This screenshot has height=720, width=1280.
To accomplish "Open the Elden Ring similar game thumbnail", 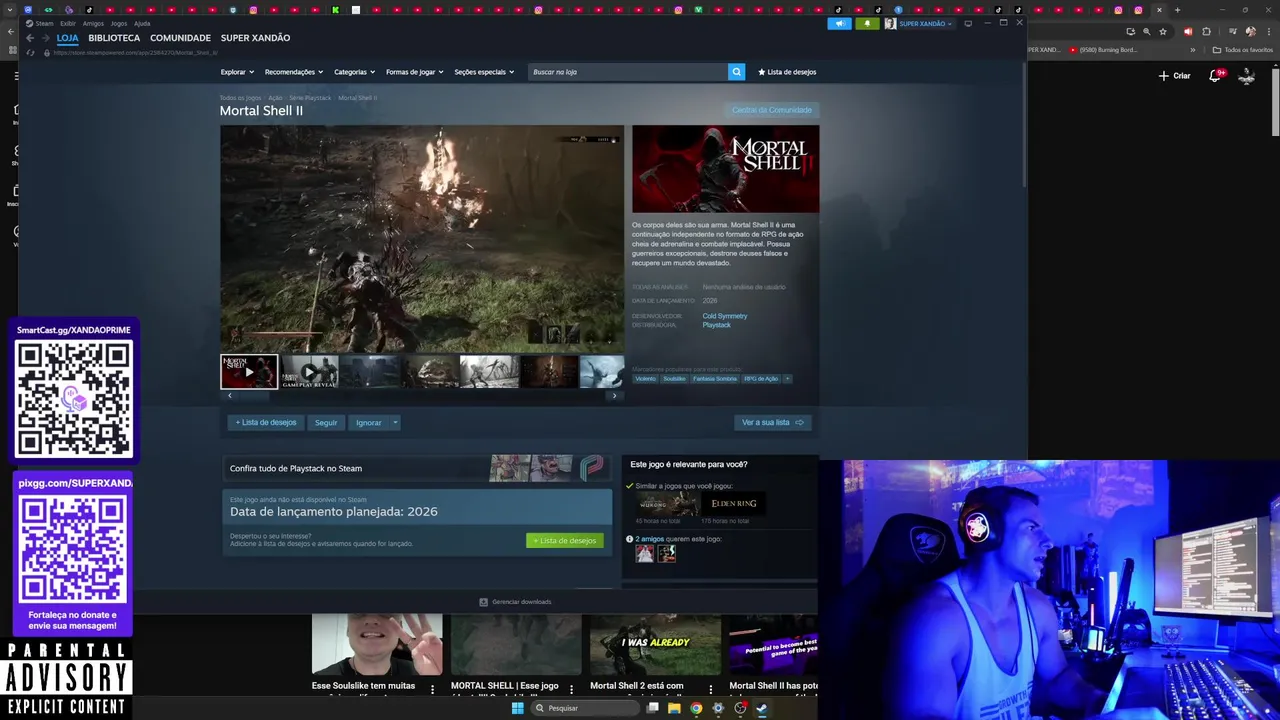I will (x=733, y=503).
